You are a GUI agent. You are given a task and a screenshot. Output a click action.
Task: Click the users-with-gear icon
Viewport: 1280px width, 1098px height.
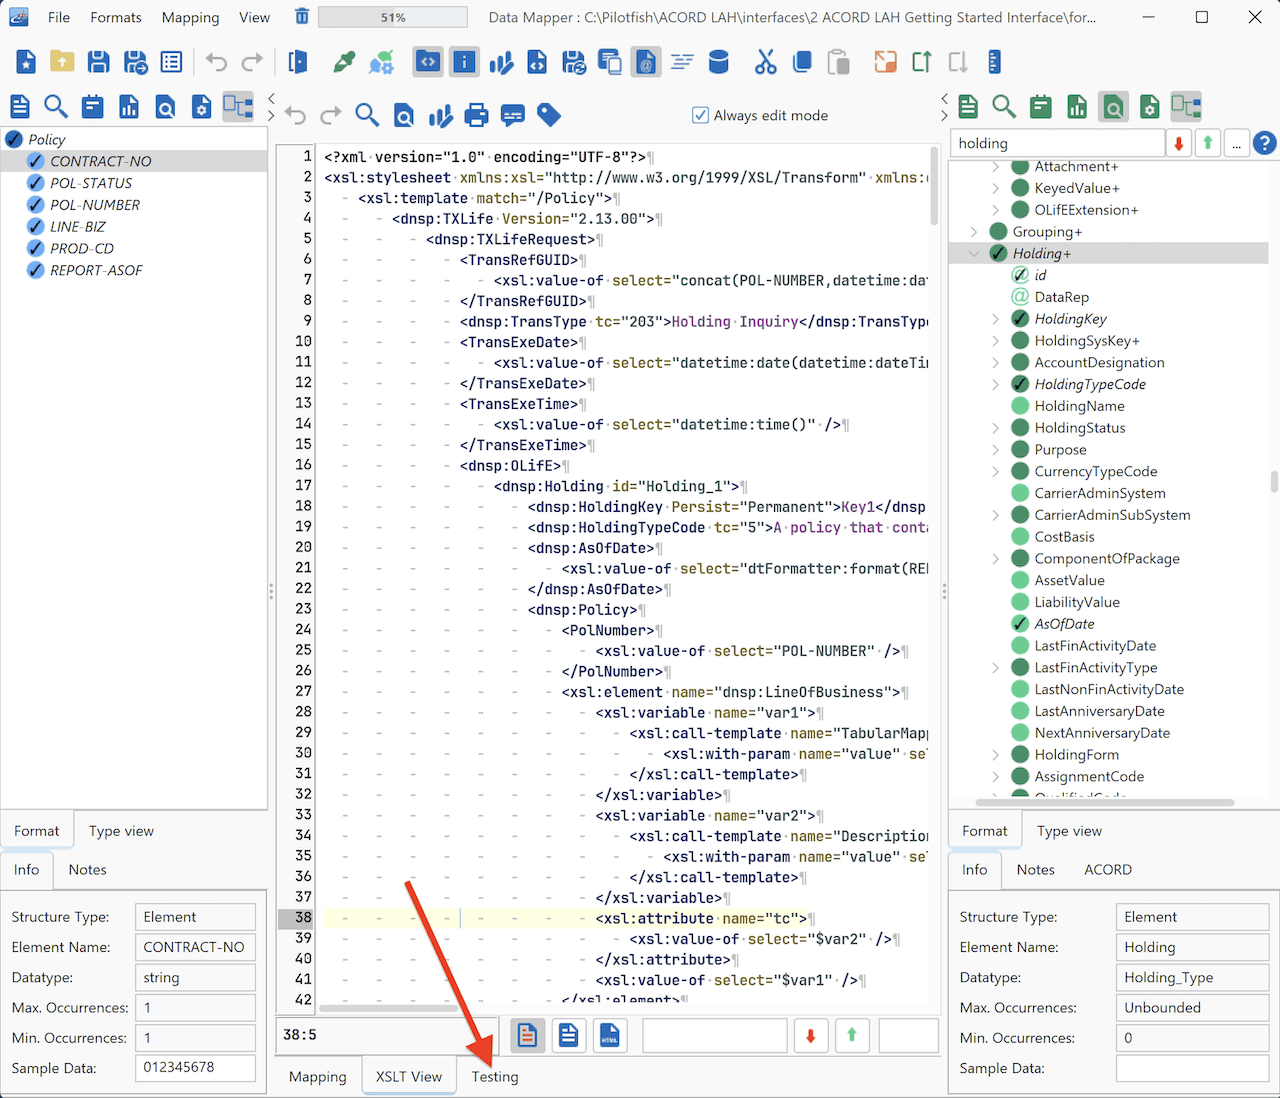[381, 62]
